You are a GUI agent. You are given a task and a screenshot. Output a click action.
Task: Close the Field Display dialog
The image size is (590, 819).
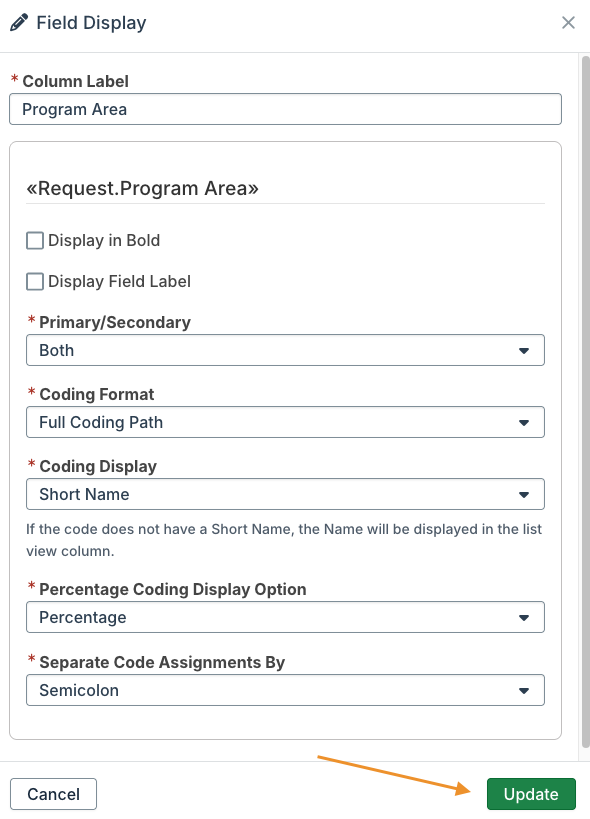[568, 22]
